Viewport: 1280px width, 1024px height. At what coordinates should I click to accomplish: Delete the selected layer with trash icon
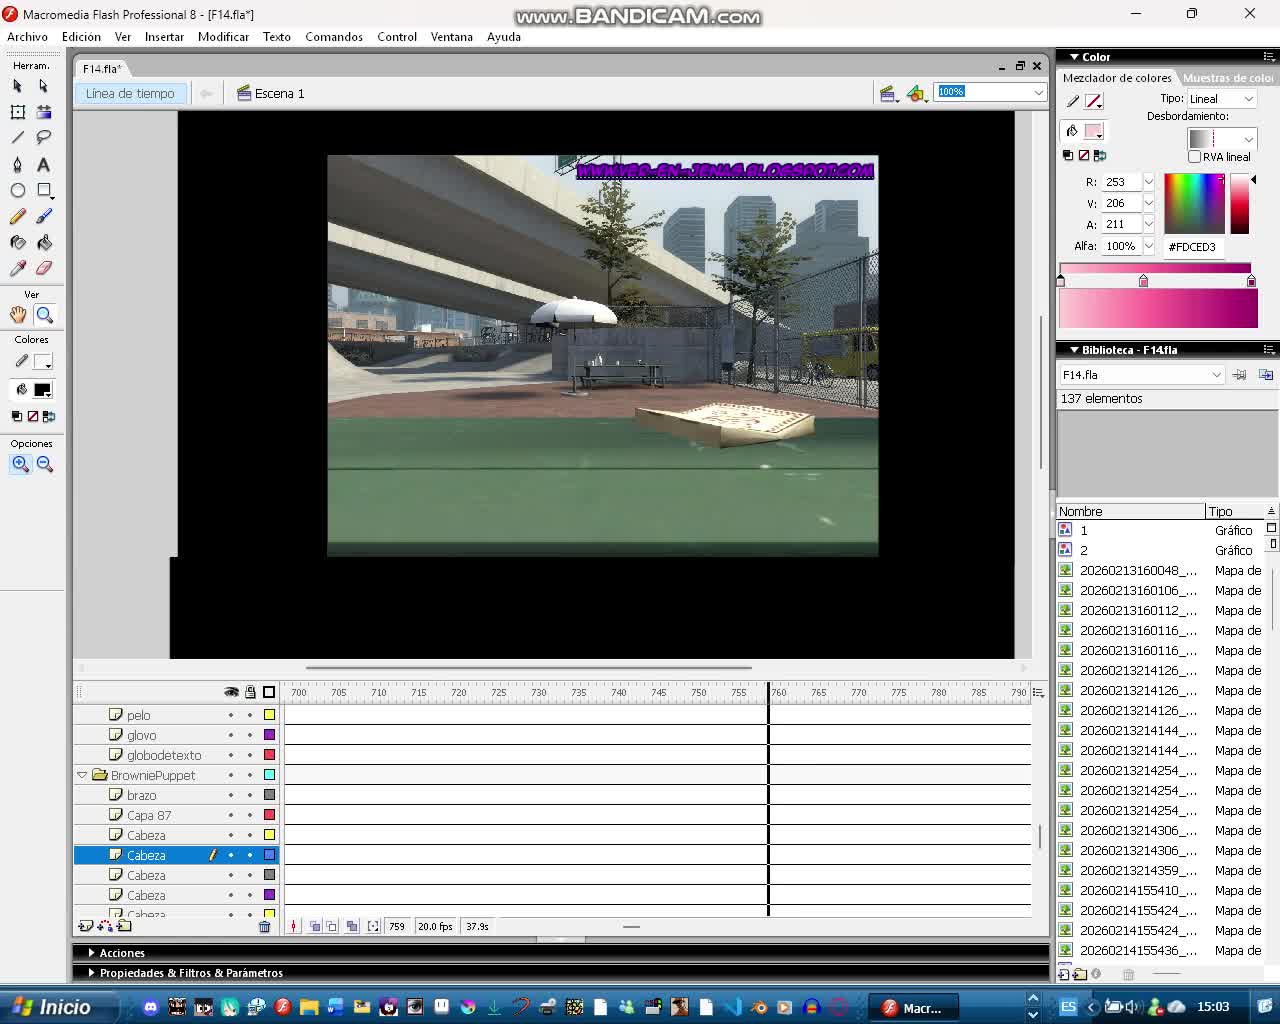tap(264, 926)
